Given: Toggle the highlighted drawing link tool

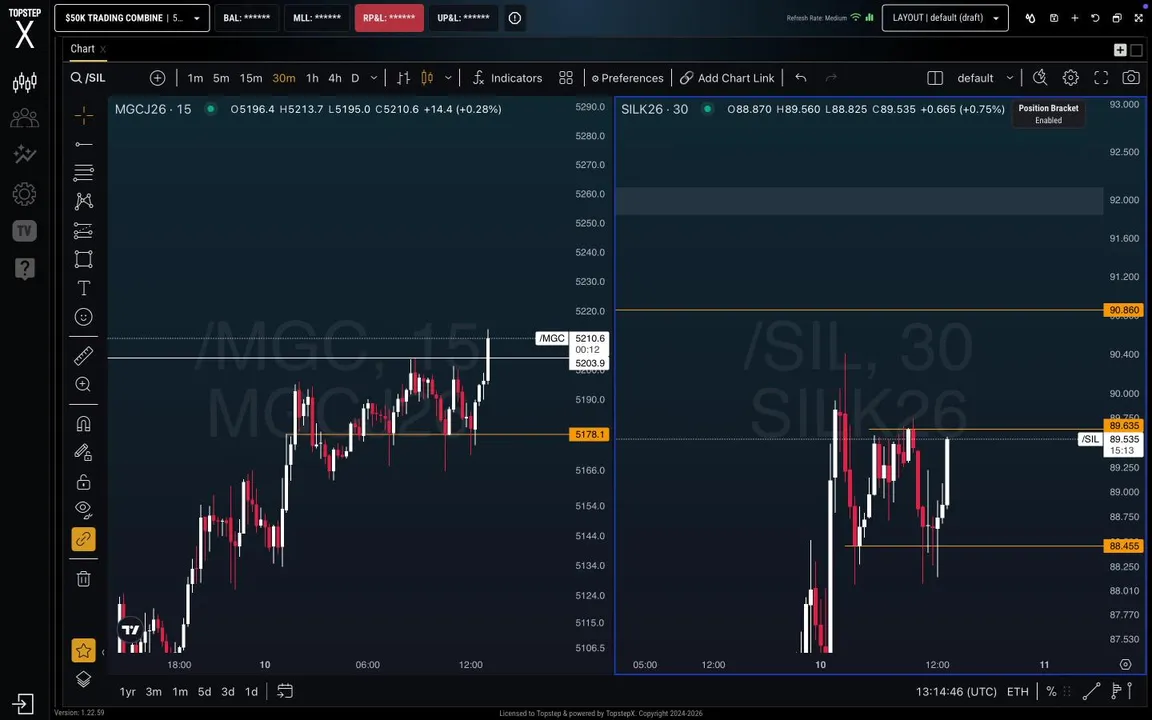Looking at the screenshot, I should click(x=84, y=539).
